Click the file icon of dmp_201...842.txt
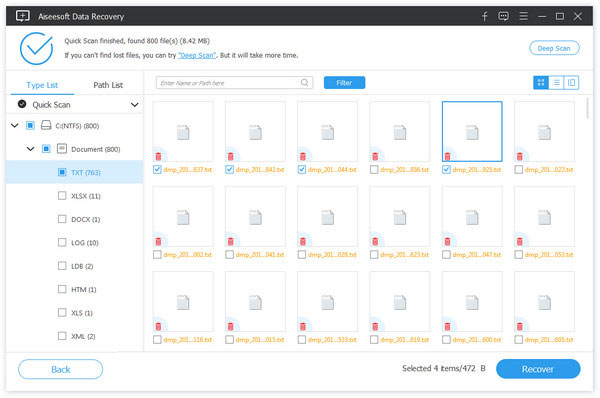The width and height of the screenshot is (600, 398). point(255,132)
